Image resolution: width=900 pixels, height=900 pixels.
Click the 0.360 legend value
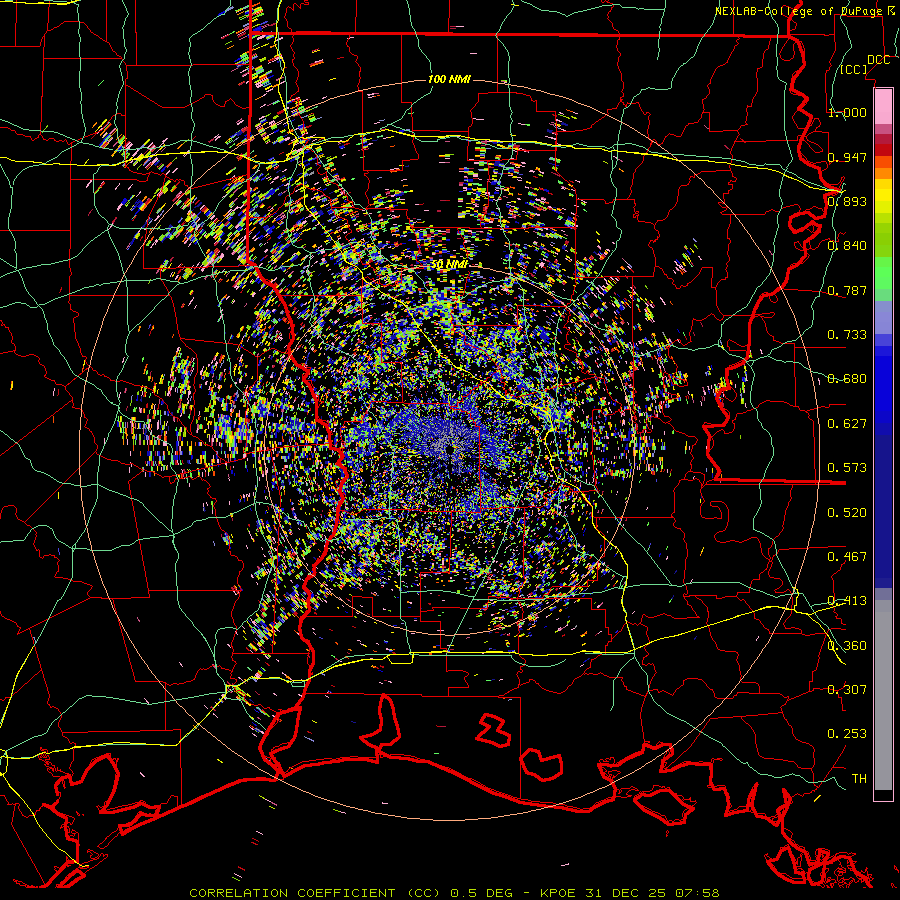(x=847, y=646)
